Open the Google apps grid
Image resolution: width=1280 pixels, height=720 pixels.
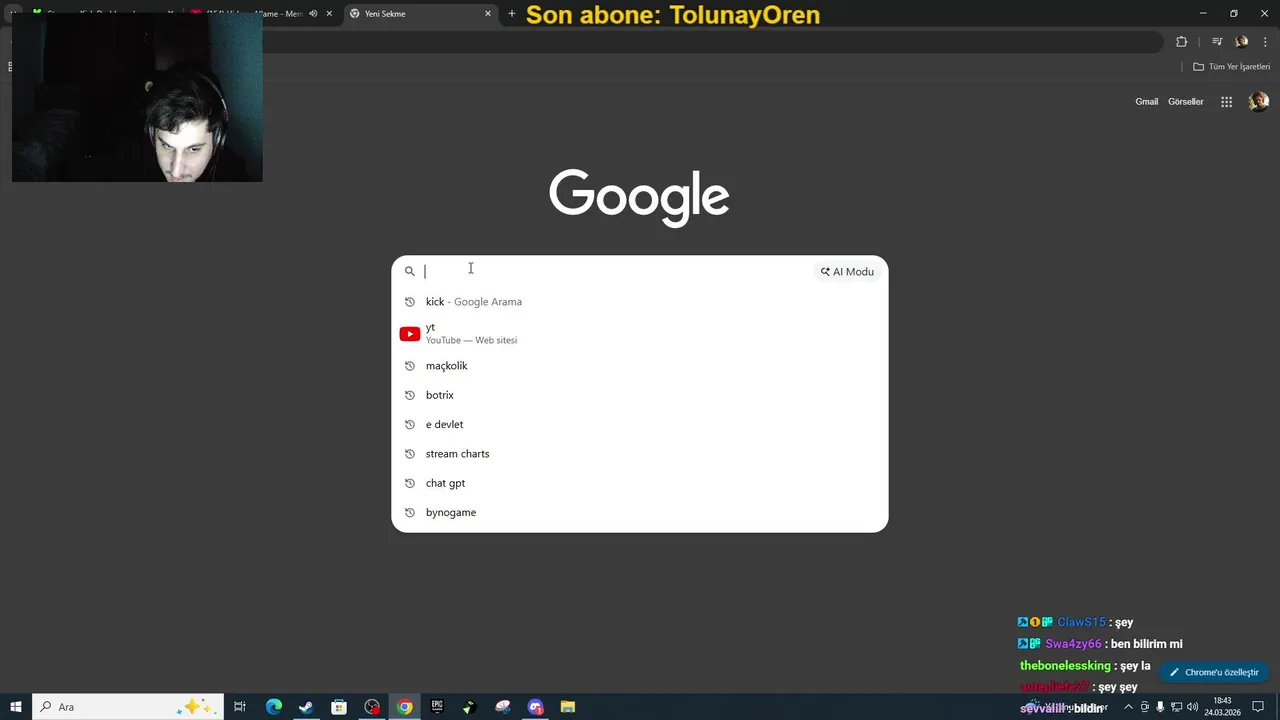(x=1226, y=101)
